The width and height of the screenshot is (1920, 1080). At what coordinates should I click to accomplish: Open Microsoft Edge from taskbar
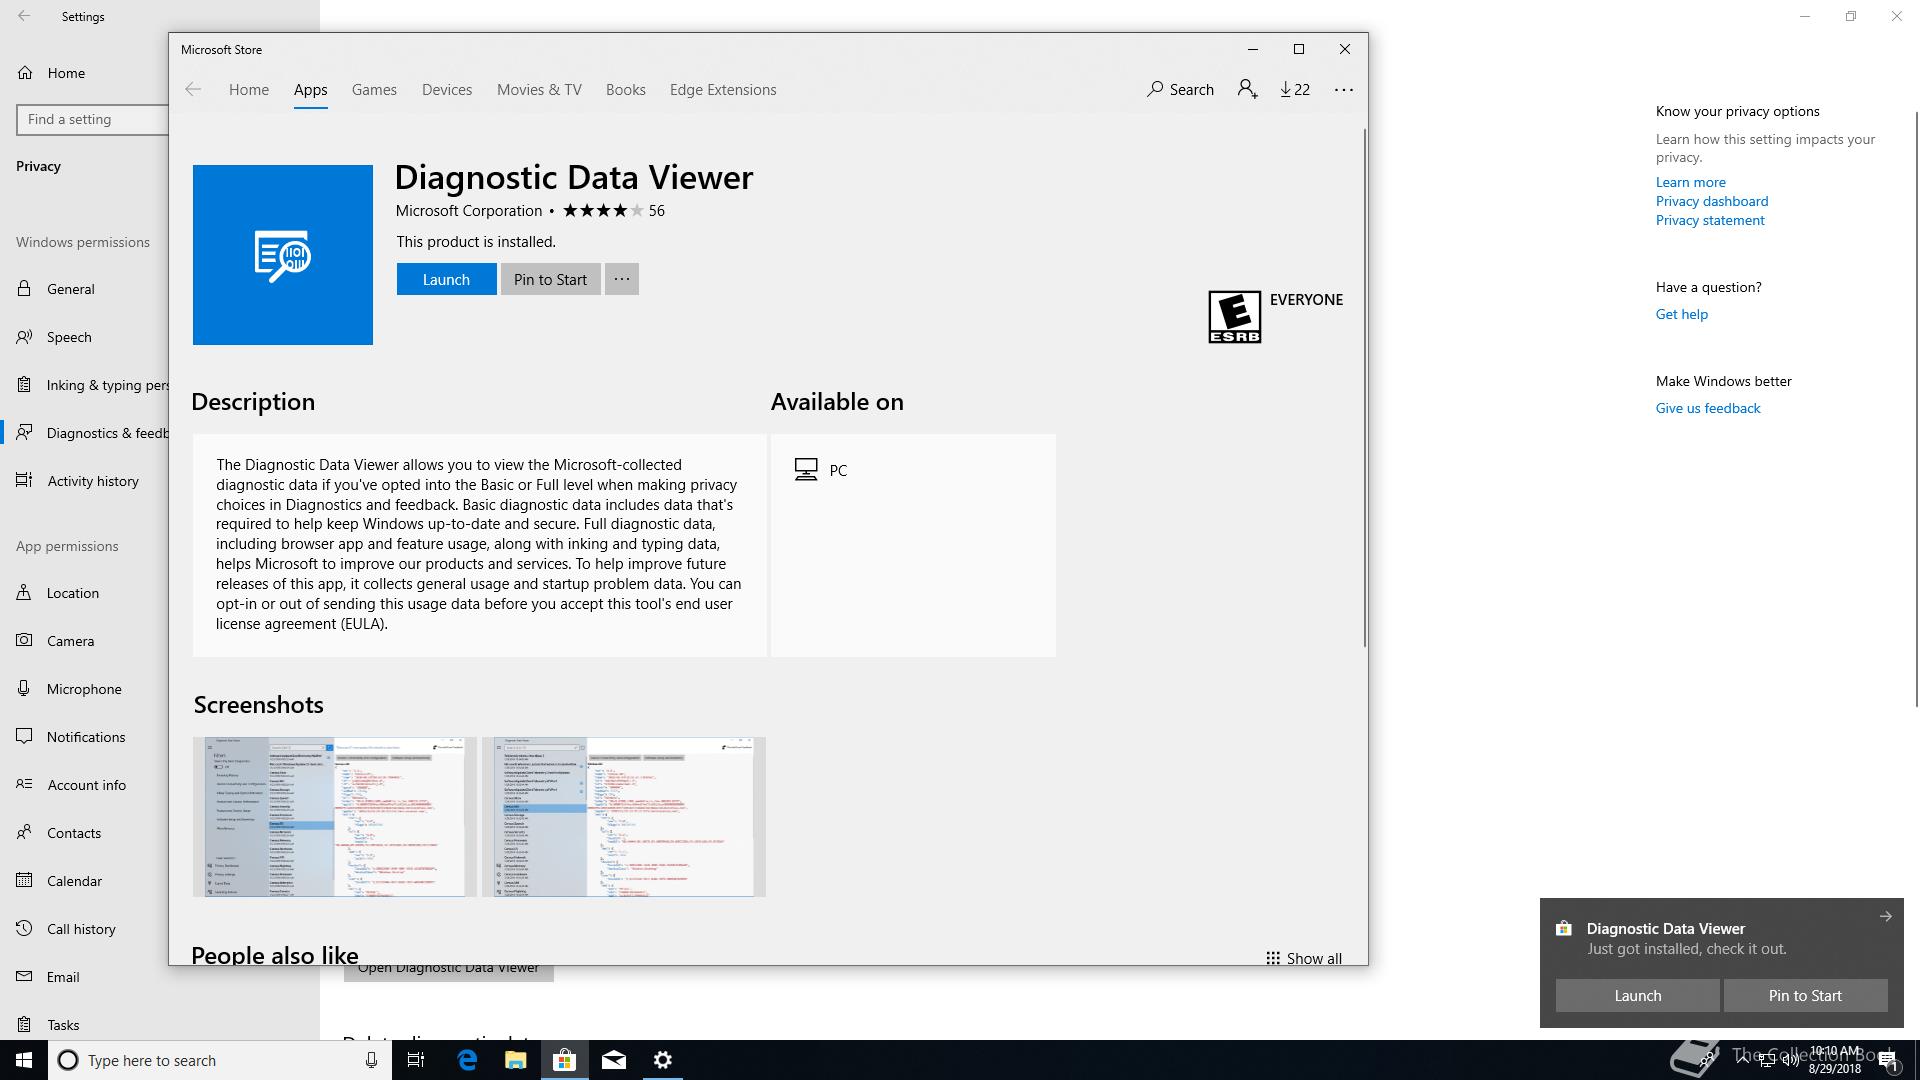467,1060
